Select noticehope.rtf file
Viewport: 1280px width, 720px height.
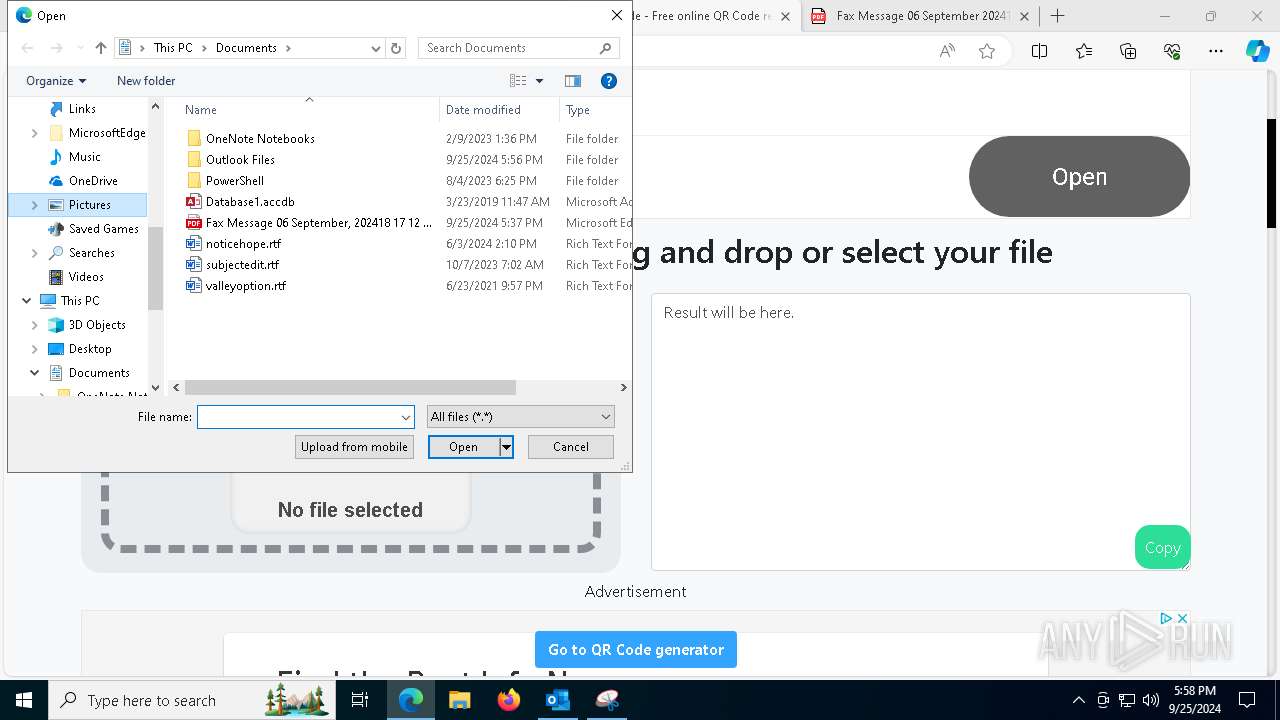[243, 244]
